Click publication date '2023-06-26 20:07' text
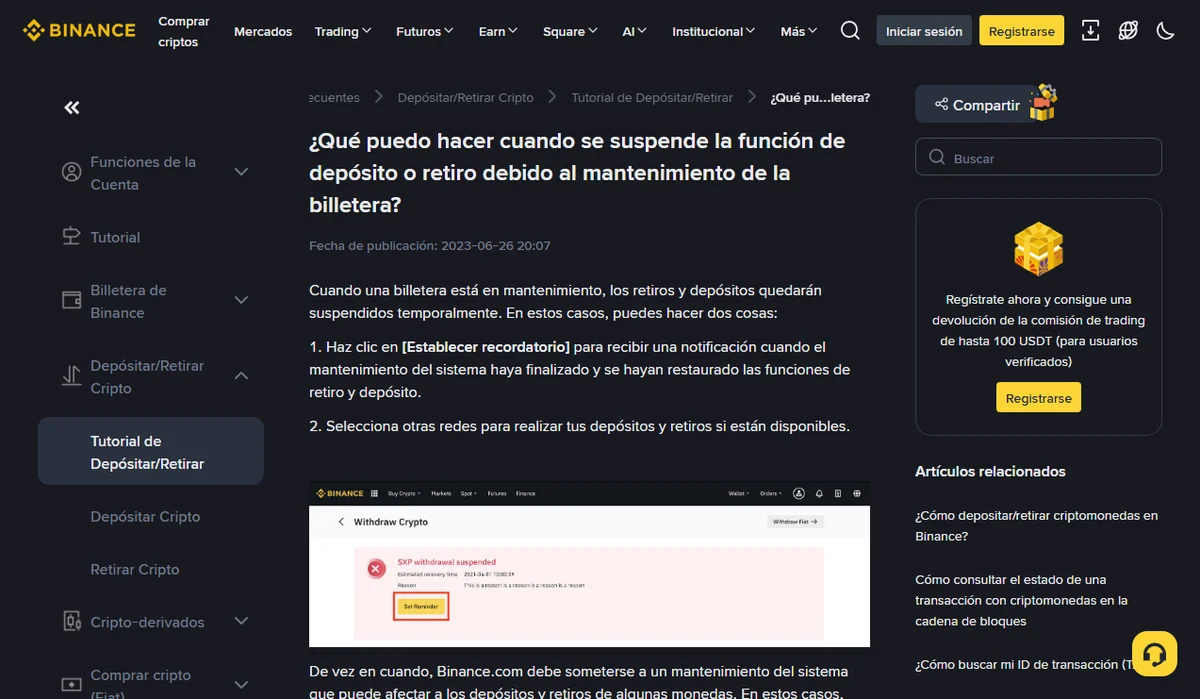The width and height of the screenshot is (1200, 699). pos(495,246)
